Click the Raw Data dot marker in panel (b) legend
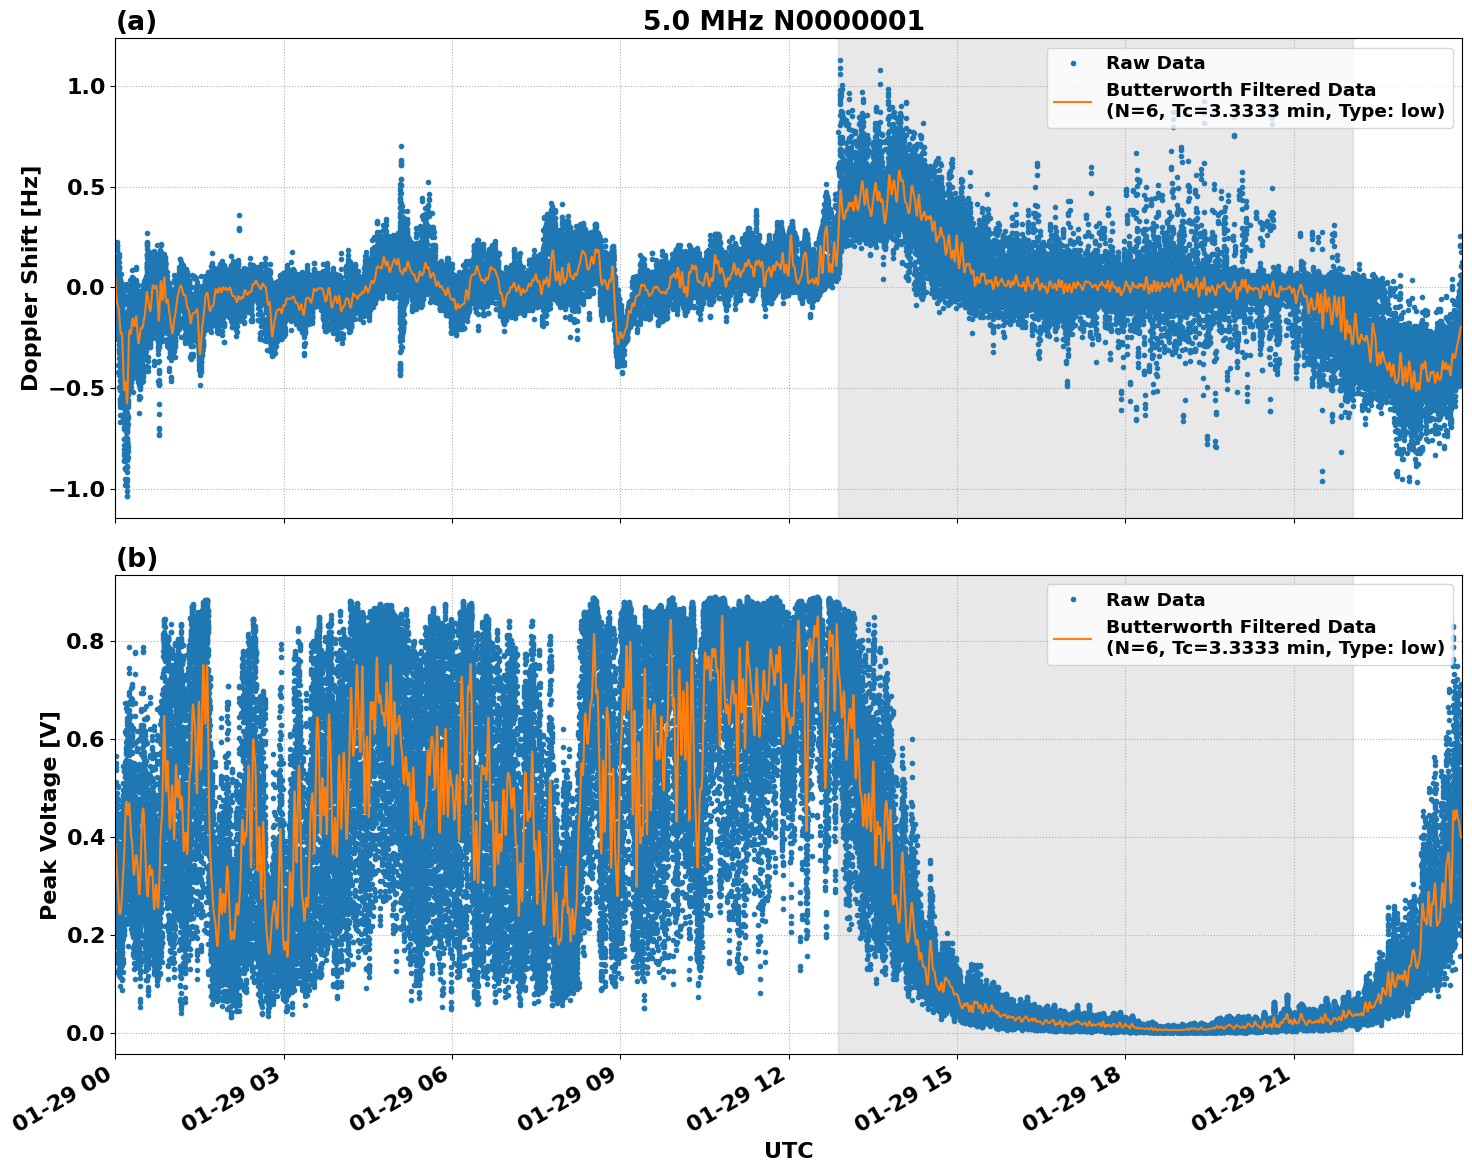The height and width of the screenshot is (1172, 1472). [x=1073, y=597]
